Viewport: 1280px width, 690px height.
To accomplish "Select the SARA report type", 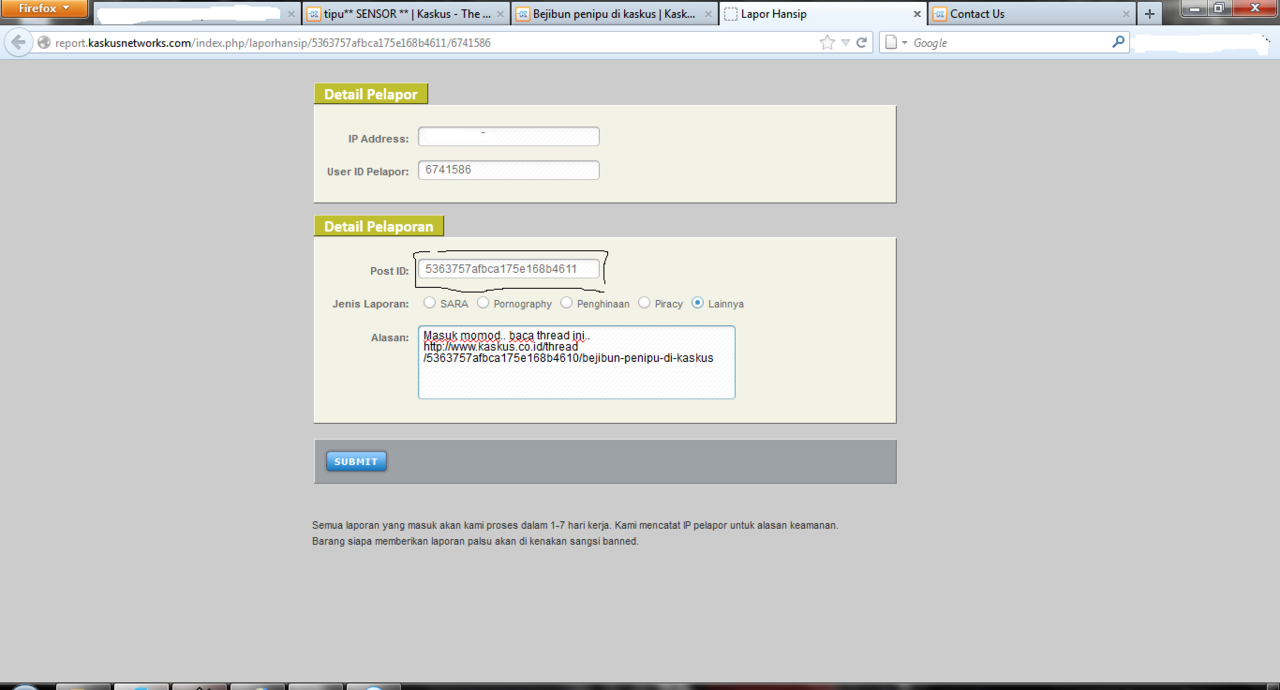I will click(x=430, y=303).
